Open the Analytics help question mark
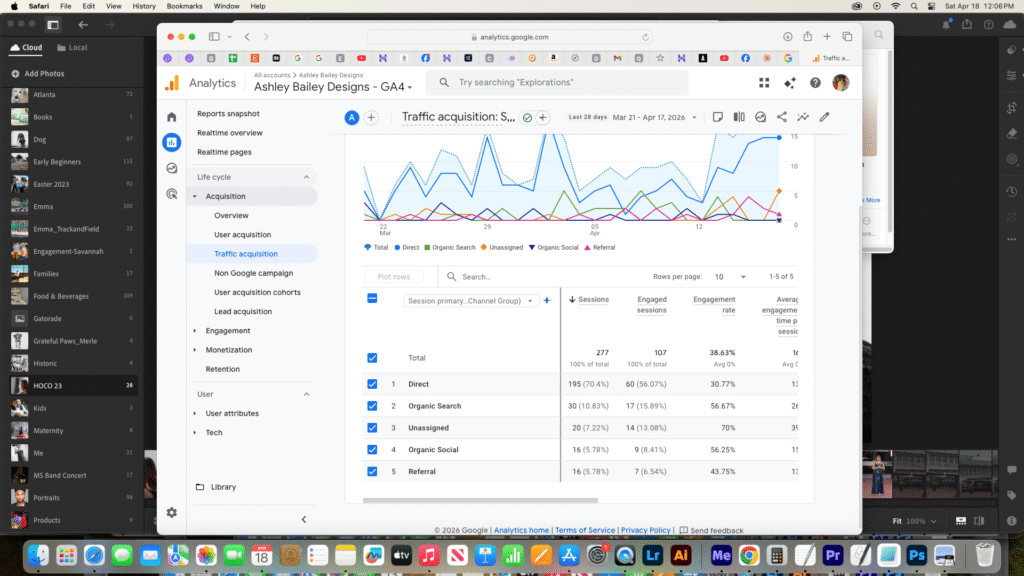Viewport: 1024px width, 576px height. pyautogui.click(x=815, y=83)
